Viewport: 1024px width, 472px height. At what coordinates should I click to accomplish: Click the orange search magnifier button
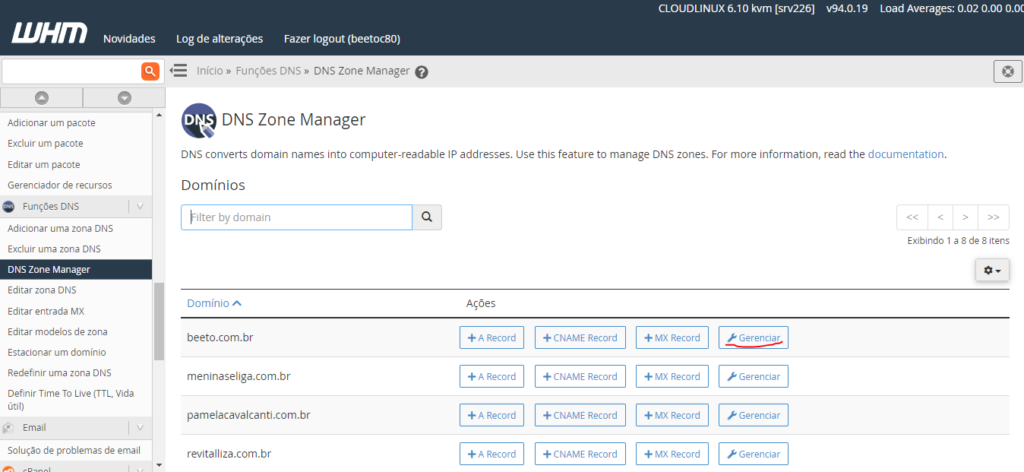[150, 71]
